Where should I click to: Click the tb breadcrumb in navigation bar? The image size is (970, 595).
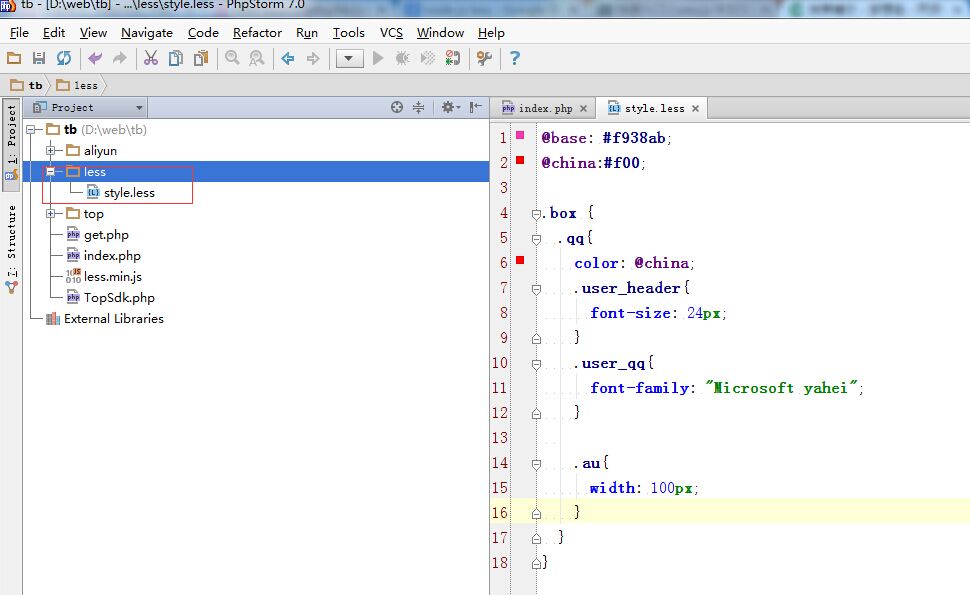click(x=27, y=85)
